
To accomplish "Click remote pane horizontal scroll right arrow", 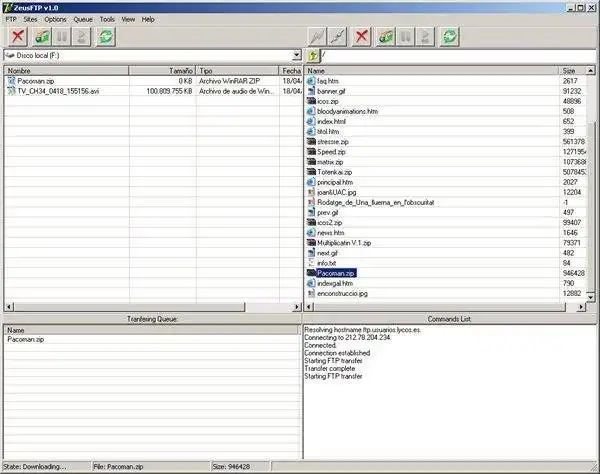I will click(x=581, y=307).
